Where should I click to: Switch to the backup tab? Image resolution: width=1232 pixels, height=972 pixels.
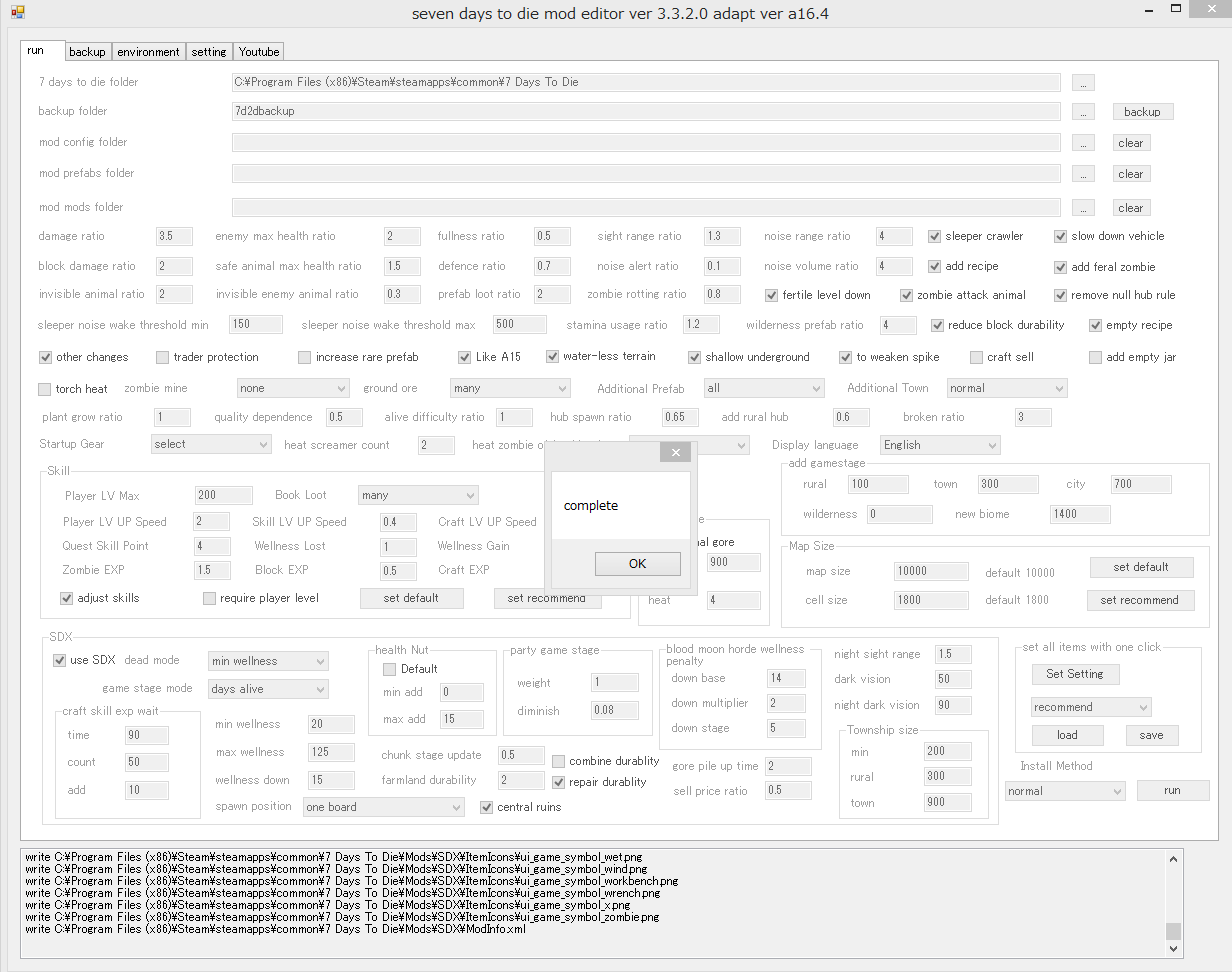tap(88, 52)
